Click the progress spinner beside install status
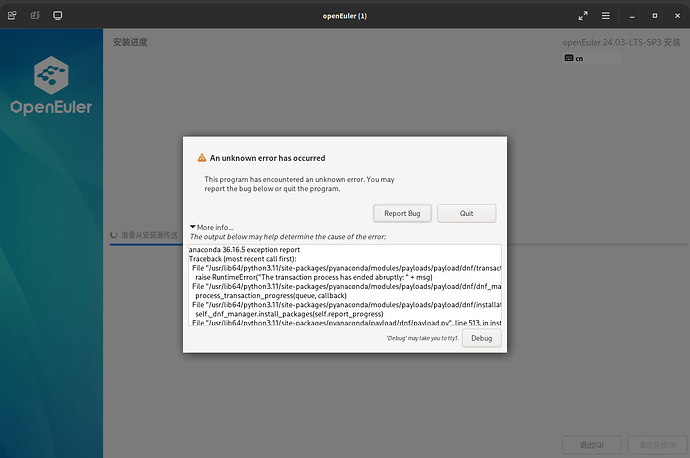690x458 pixels. 114,236
